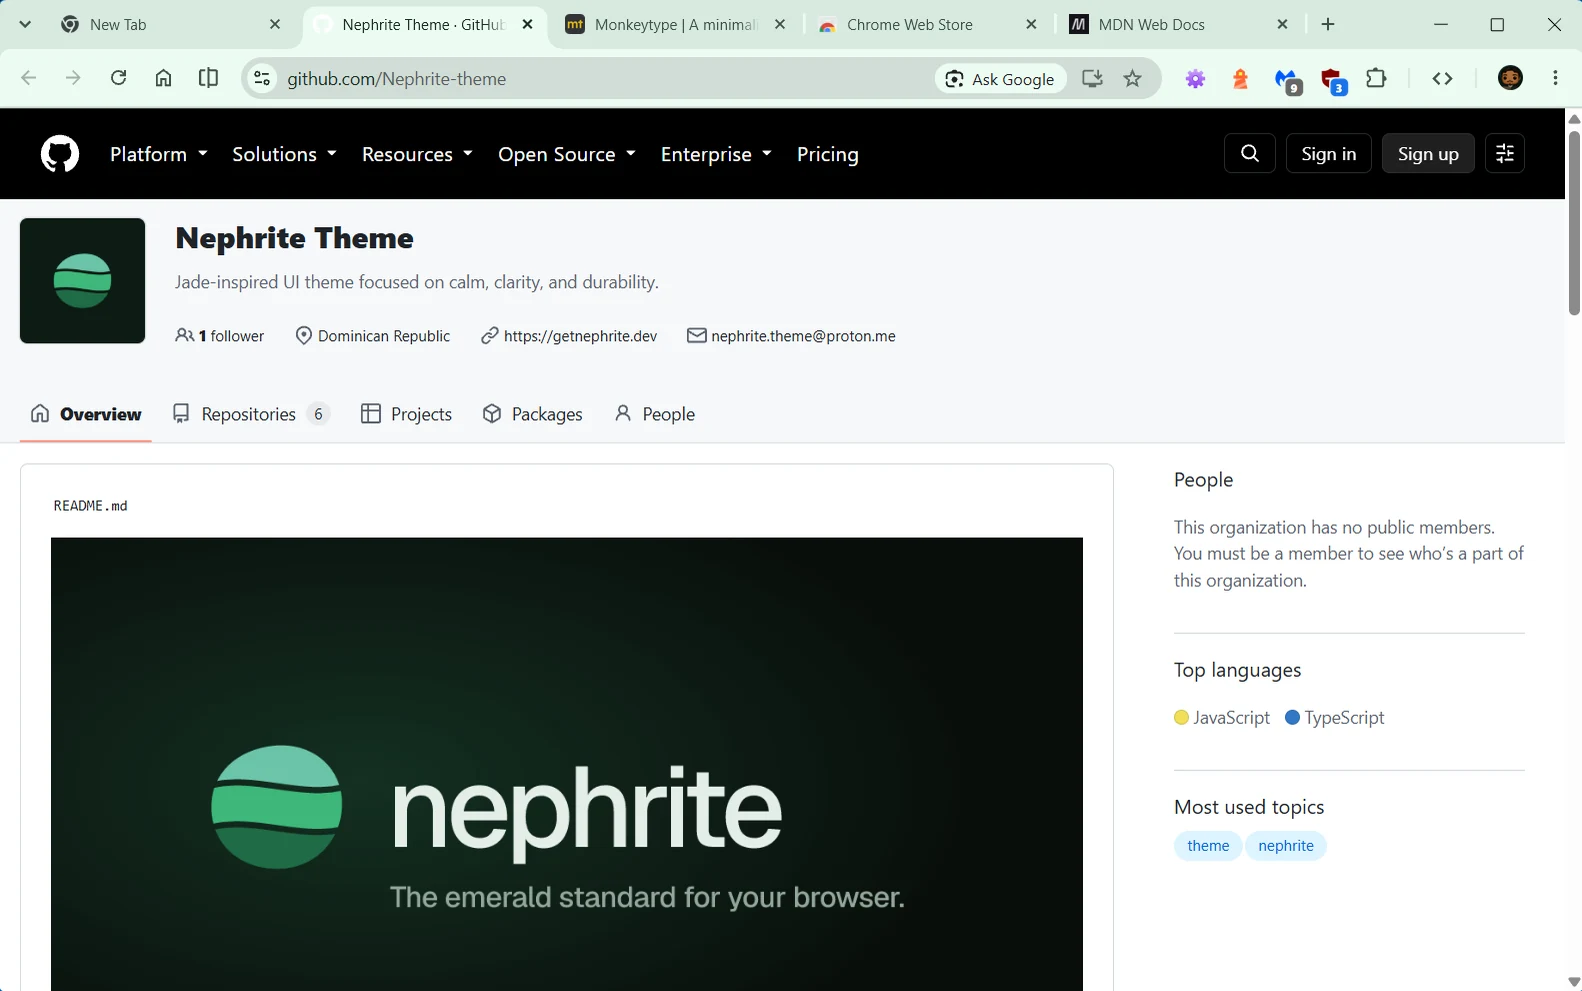Reload the current page
The image size is (1582, 991).
[x=118, y=78]
